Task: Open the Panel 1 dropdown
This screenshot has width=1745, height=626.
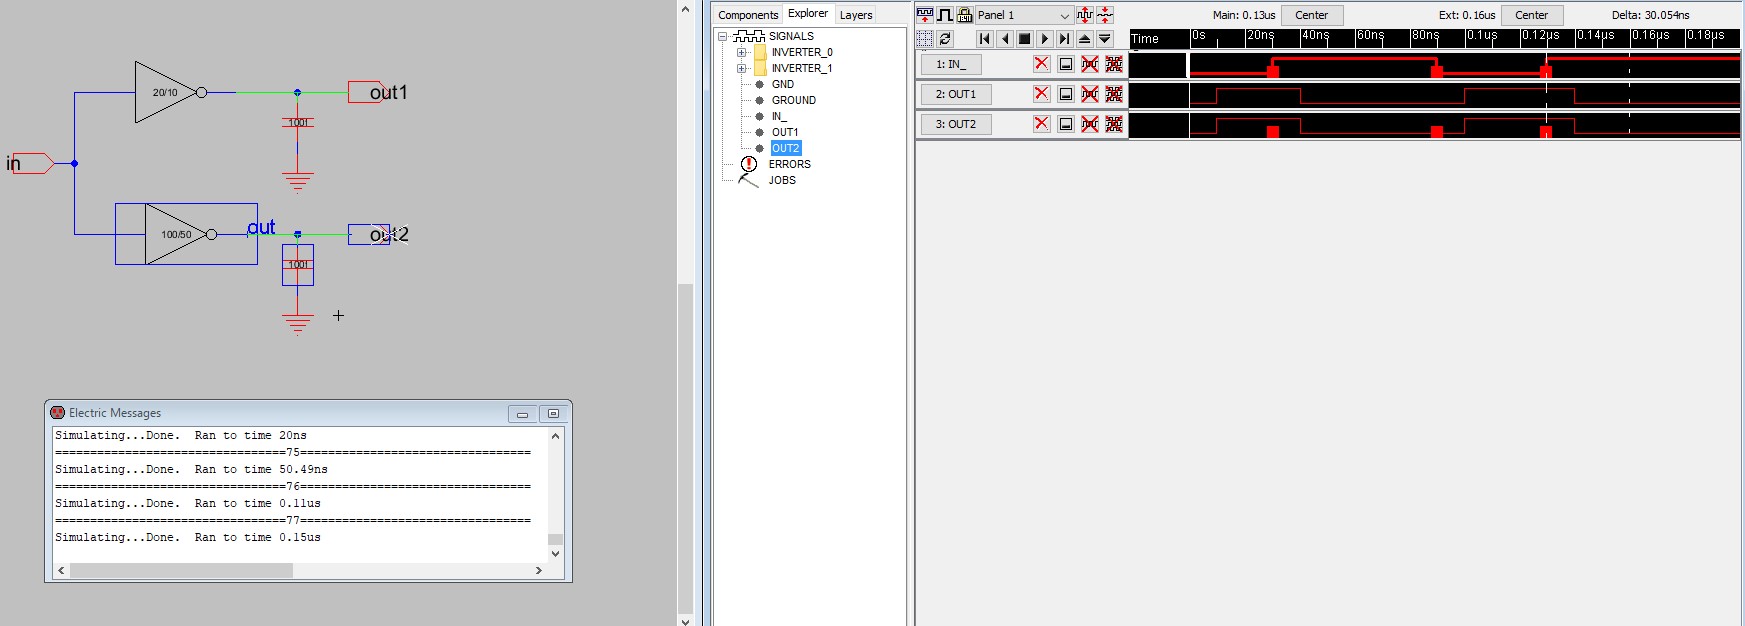Action: (1064, 15)
